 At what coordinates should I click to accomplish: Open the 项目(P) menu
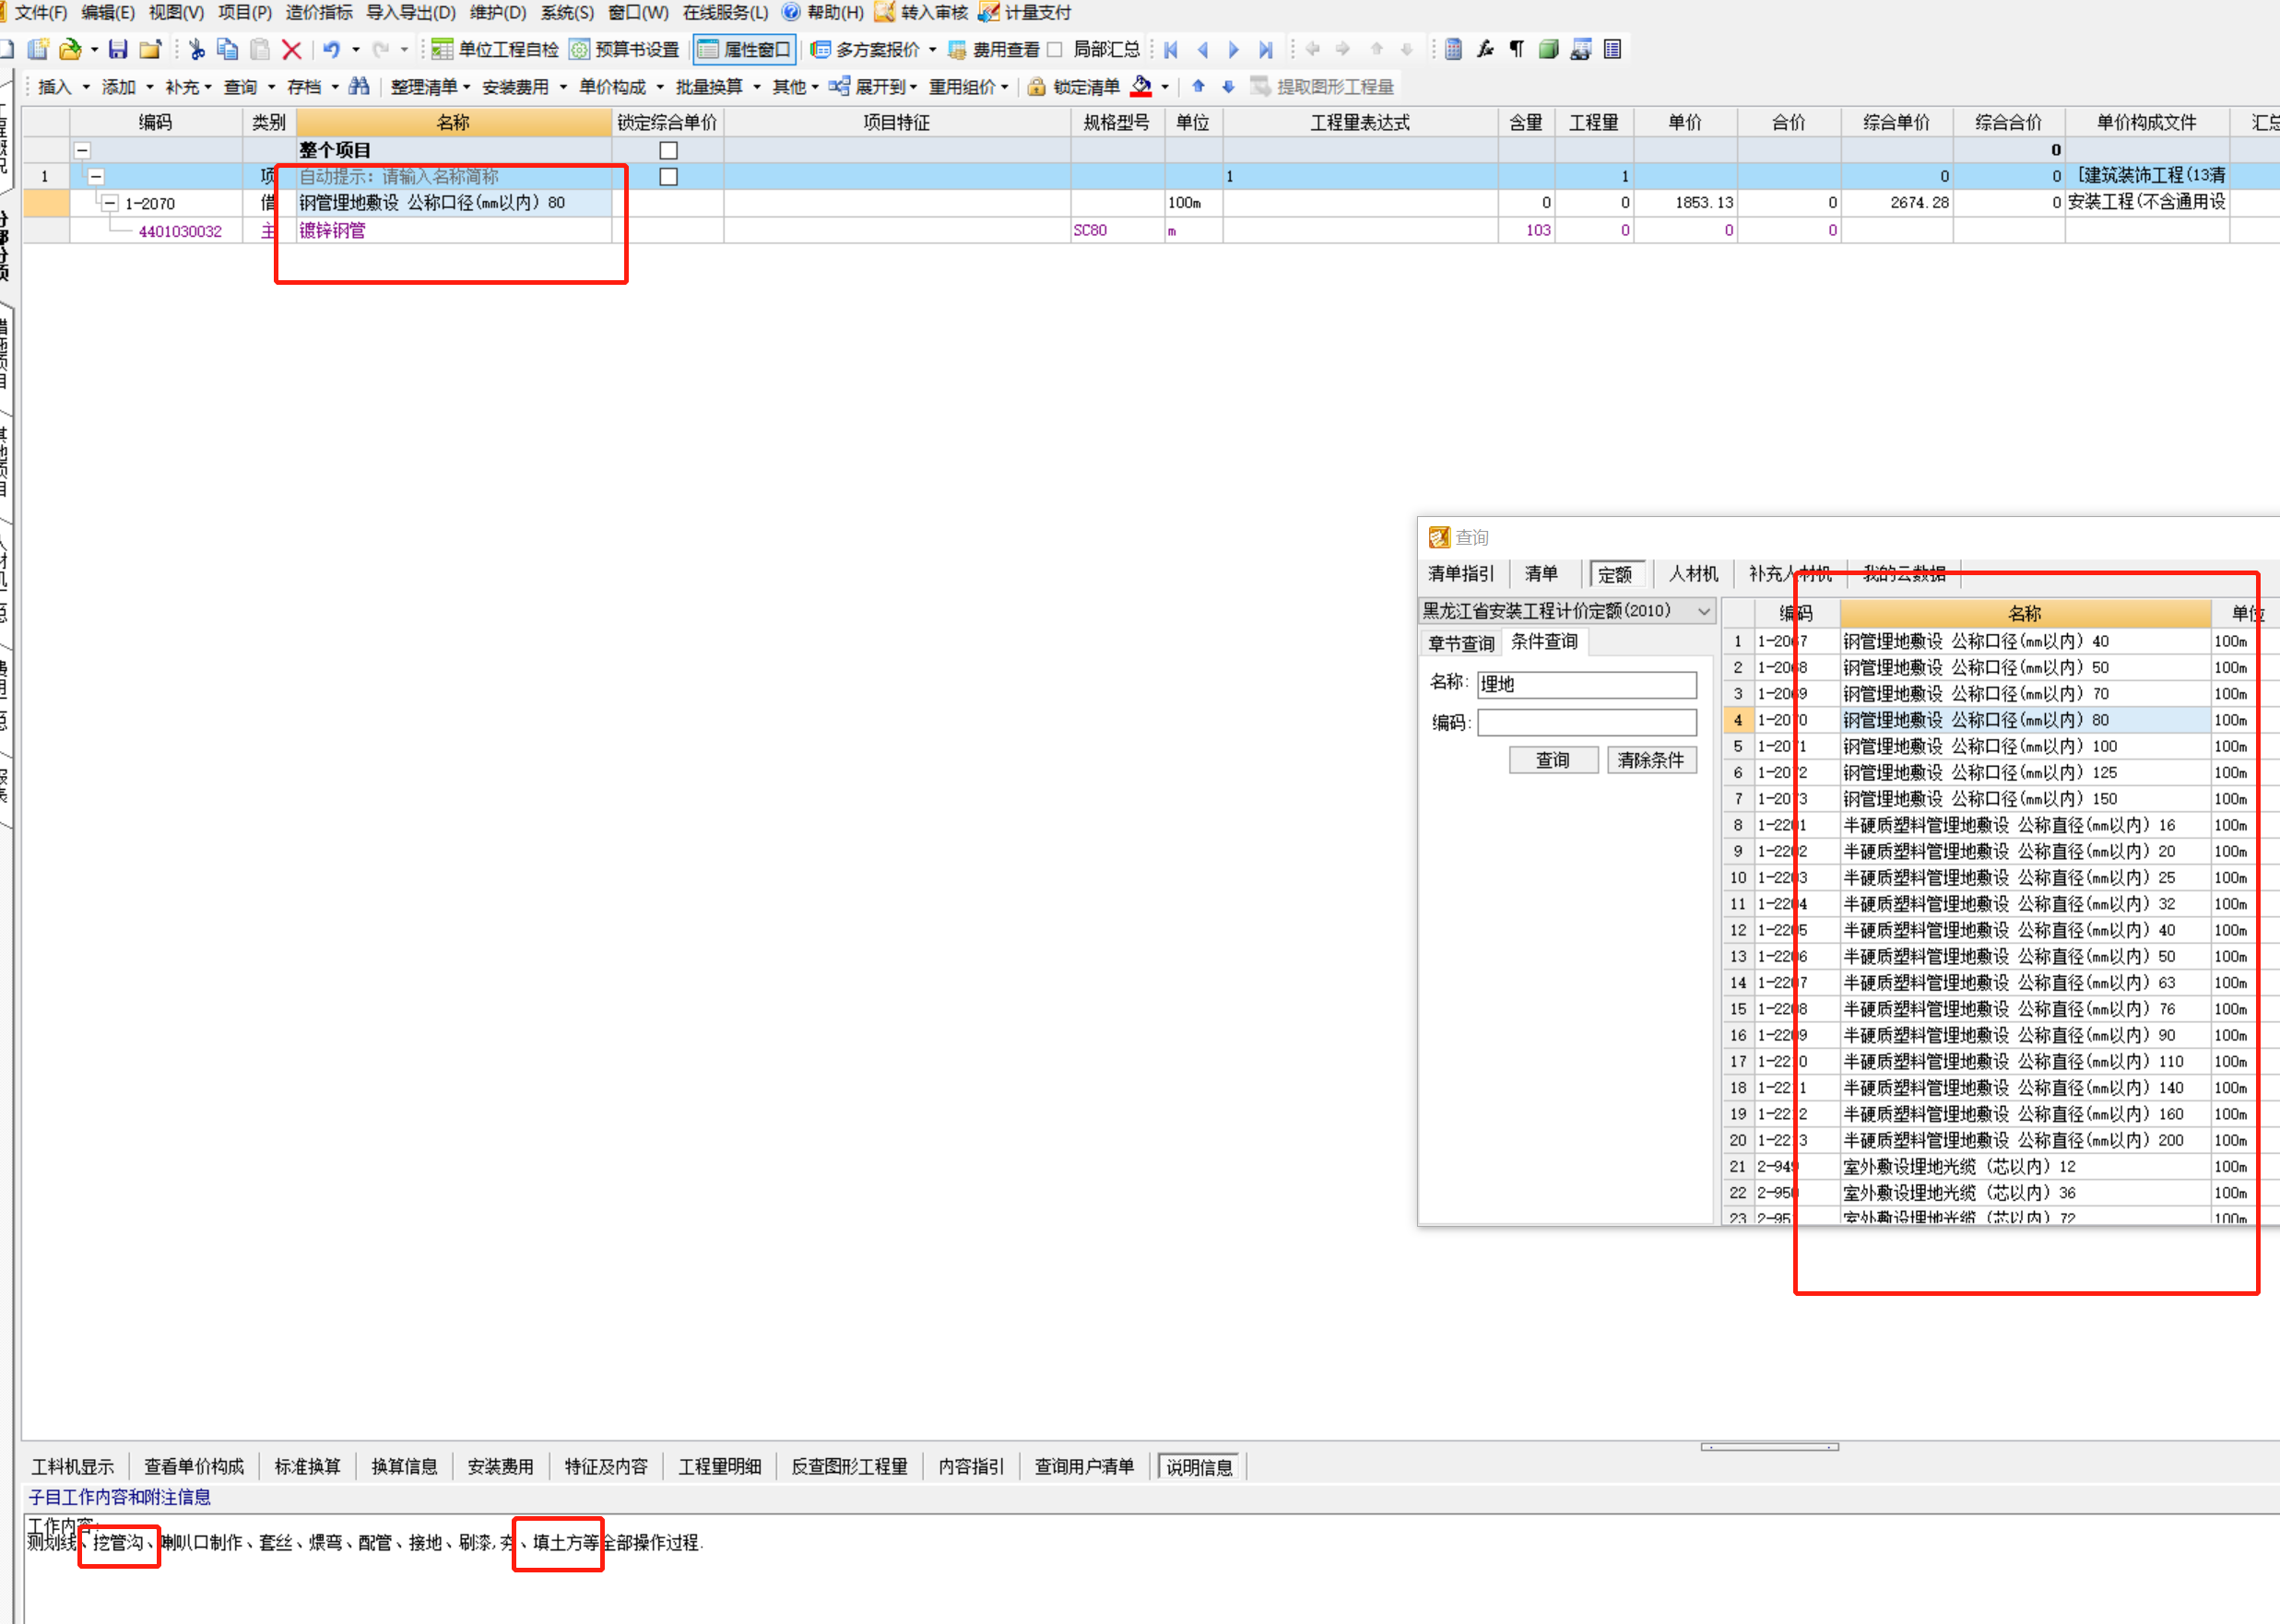[x=245, y=12]
